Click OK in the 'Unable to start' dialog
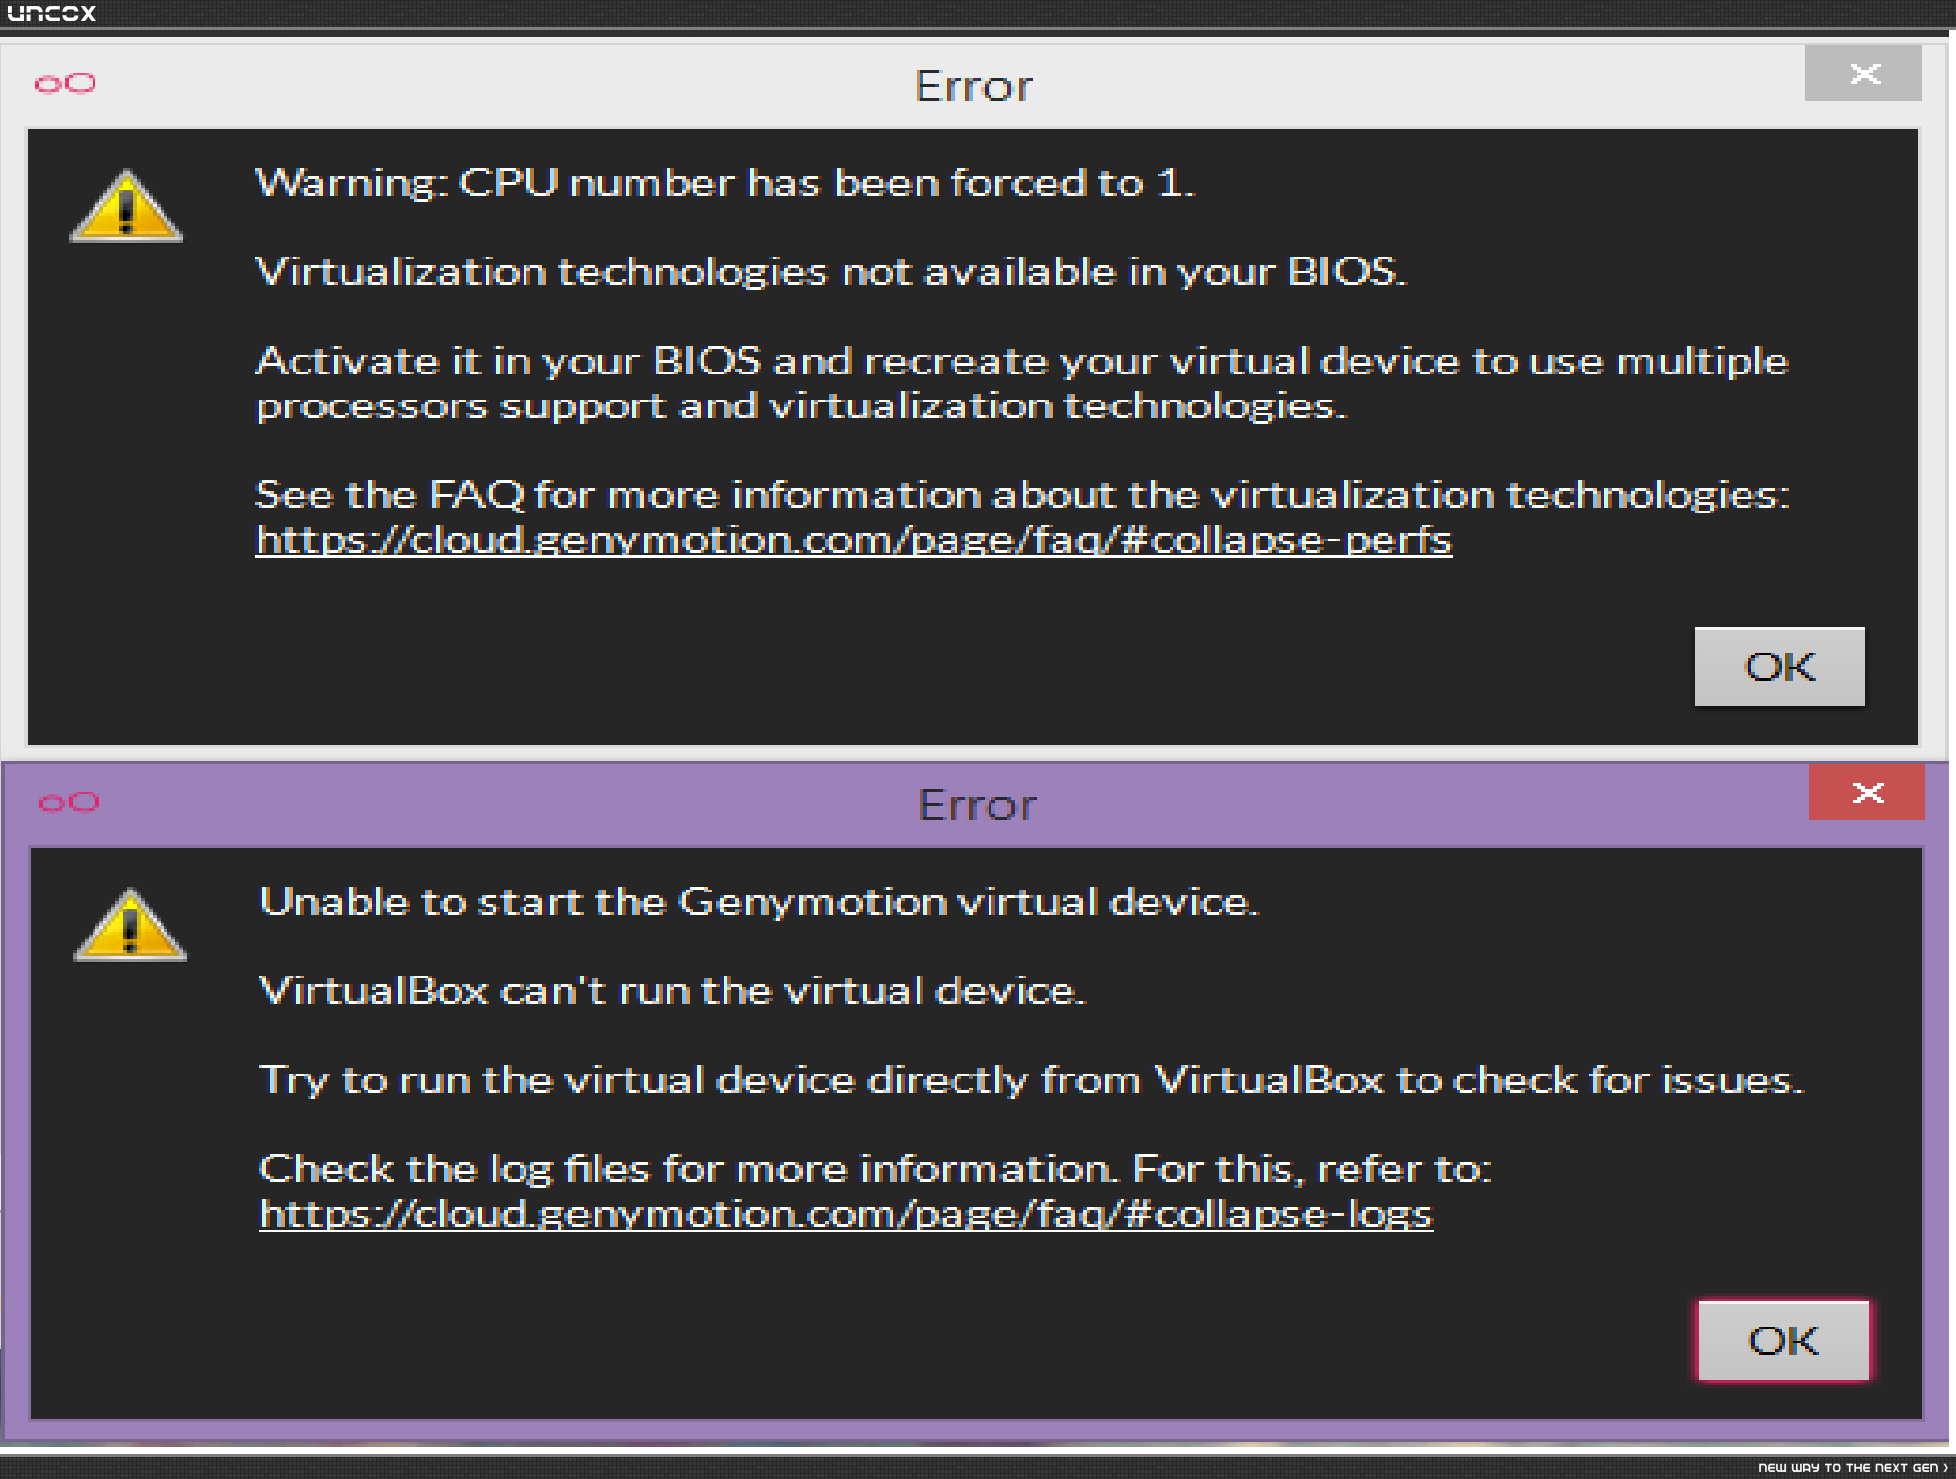This screenshot has width=1956, height=1479. coord(1784,1341)
